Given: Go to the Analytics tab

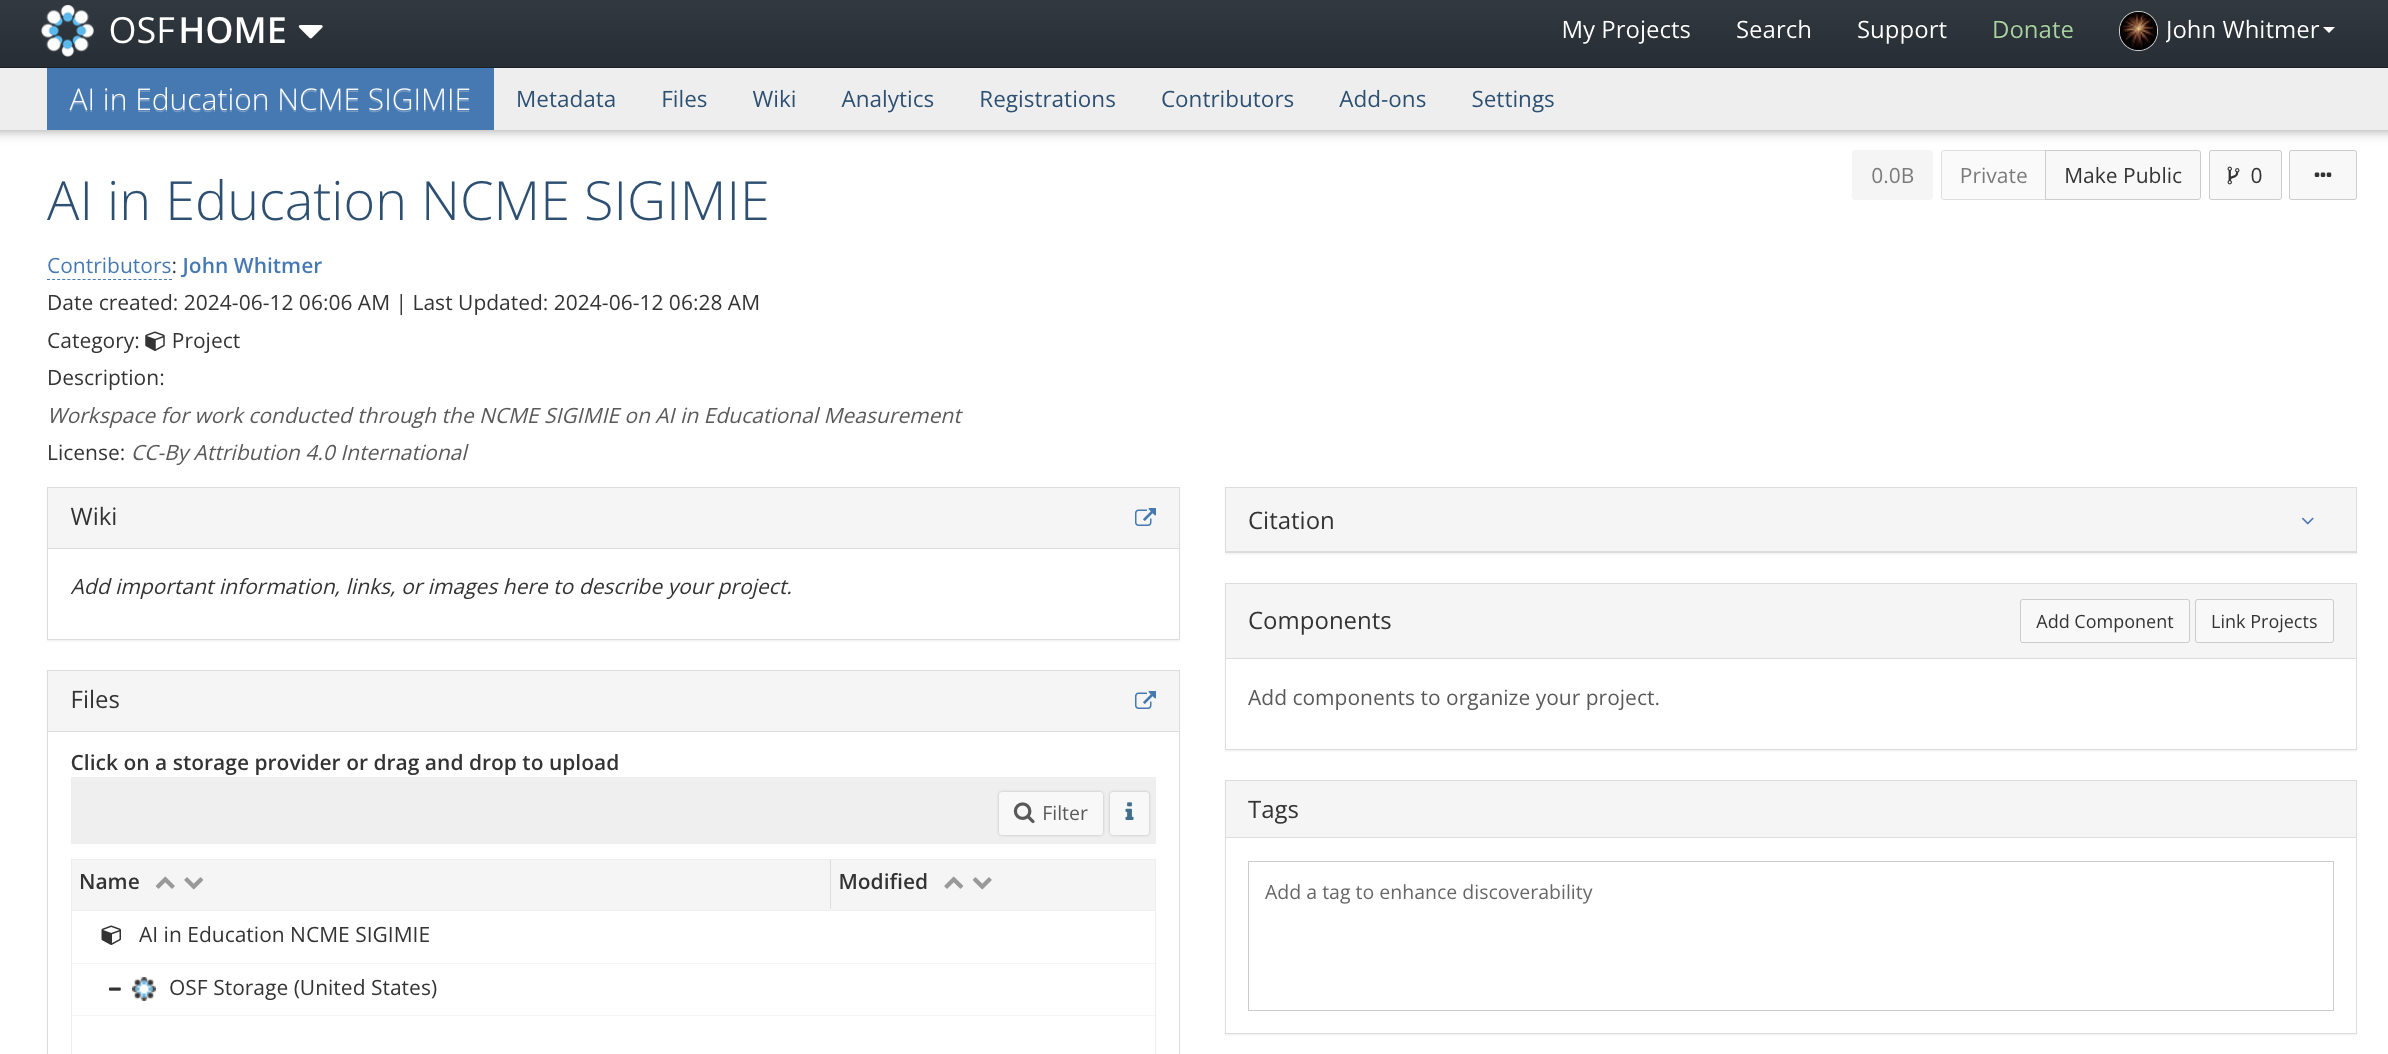Looking at the screenshot, I should (x=887, y=99).
